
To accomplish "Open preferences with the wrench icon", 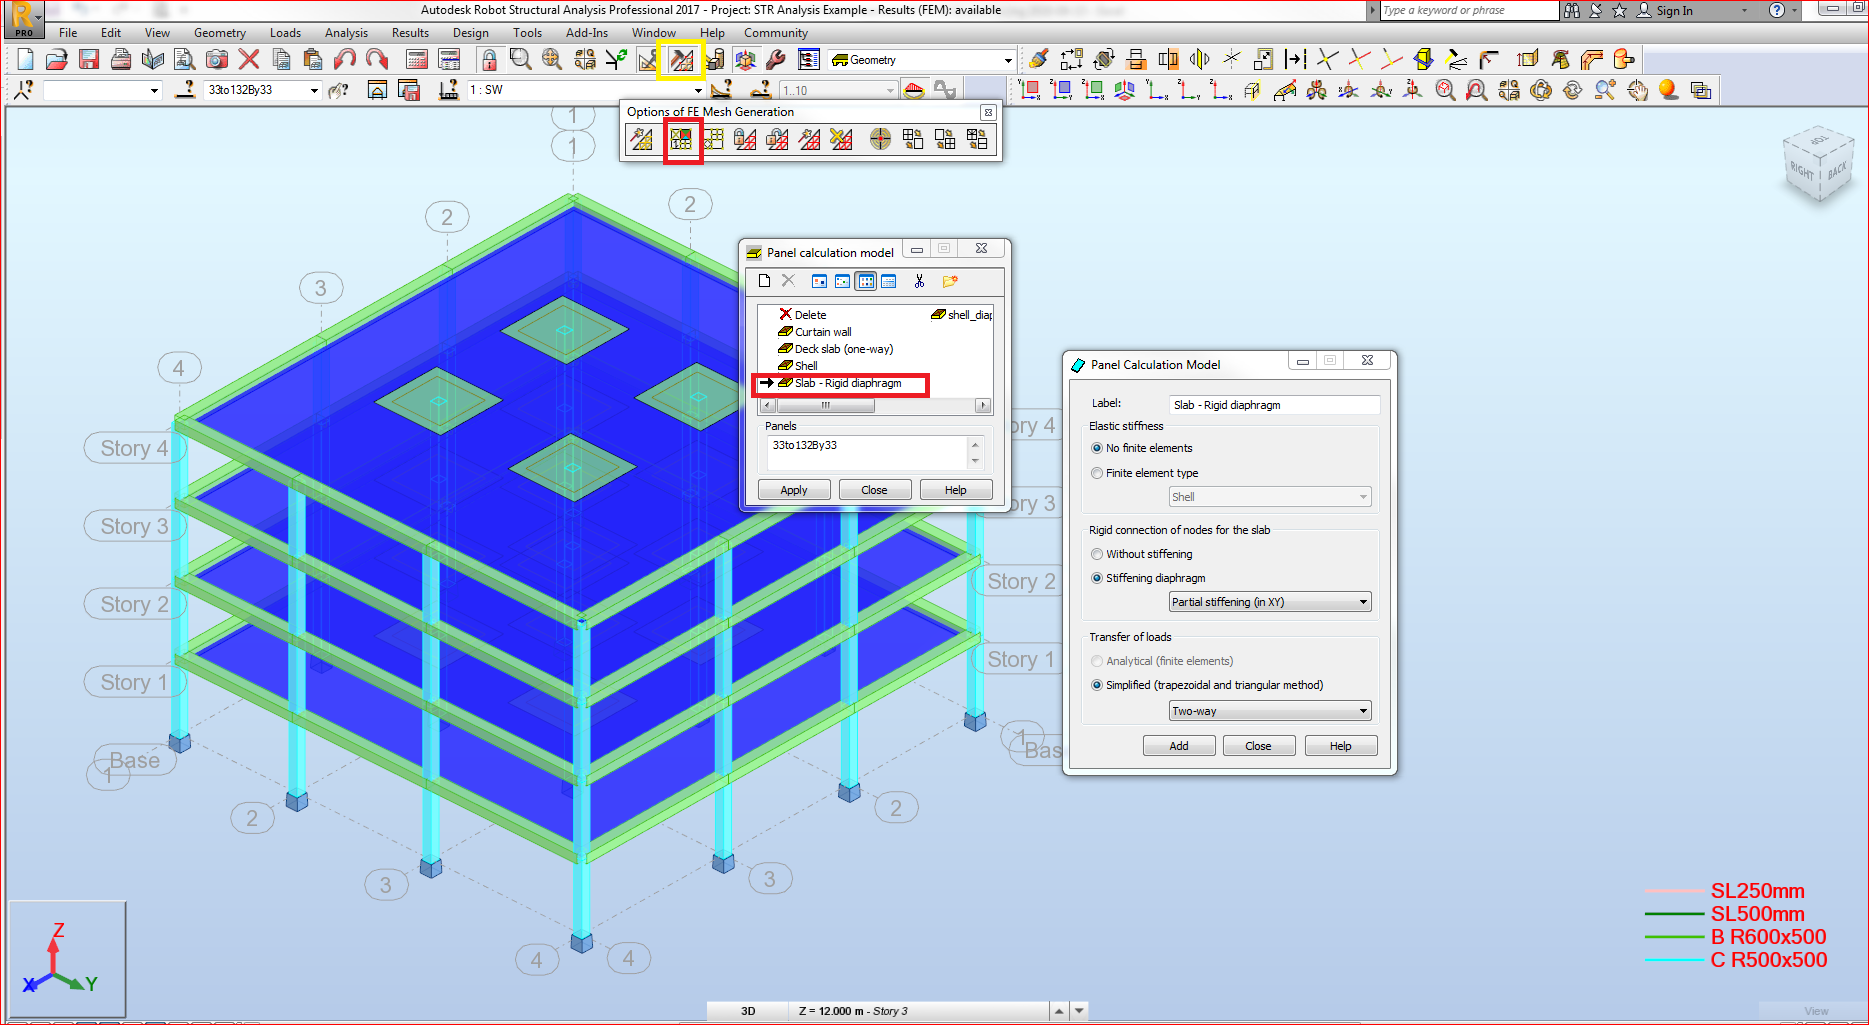I will coord(776,60).
